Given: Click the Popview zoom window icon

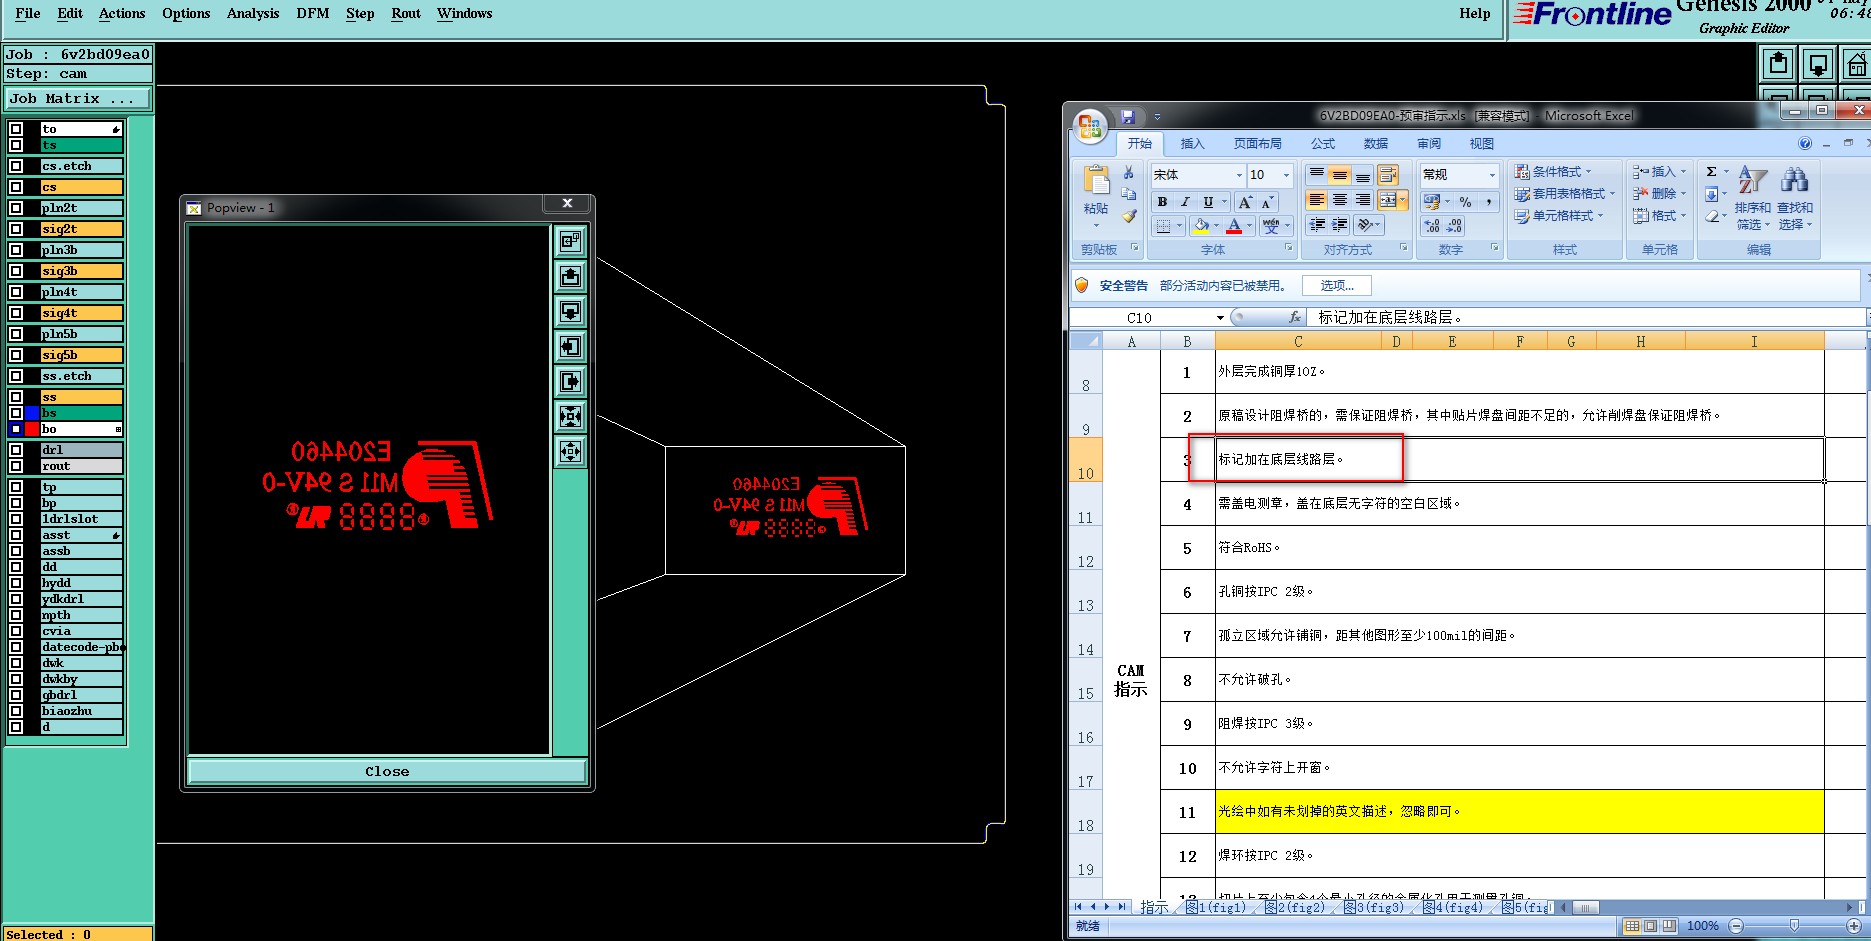Looking at the screenshot, I should [570, 241].
